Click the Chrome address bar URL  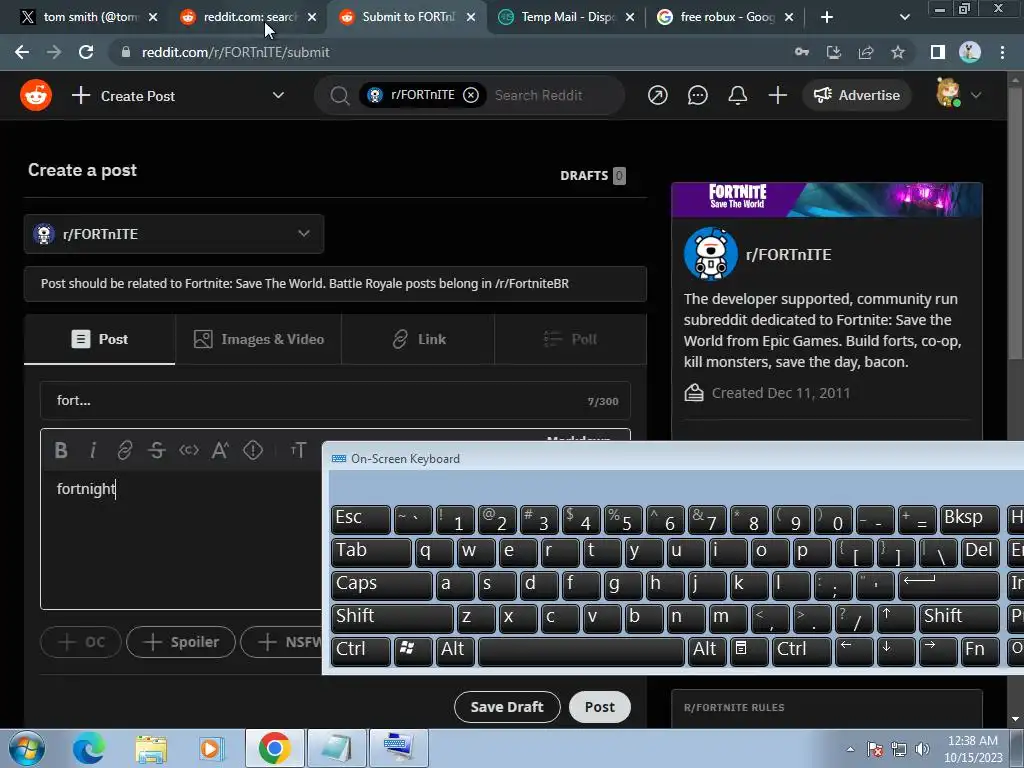[236, 52]
